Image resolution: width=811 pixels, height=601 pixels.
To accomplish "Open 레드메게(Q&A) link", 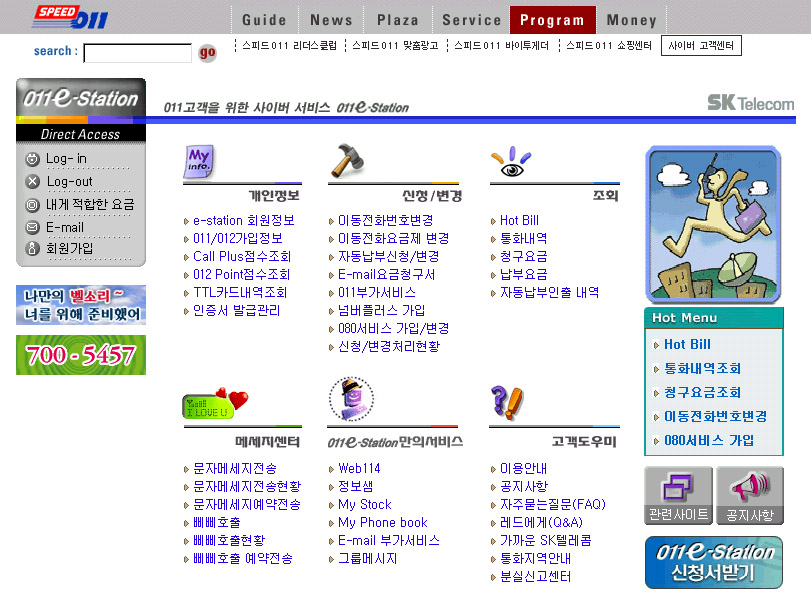I will click(541, 522).
